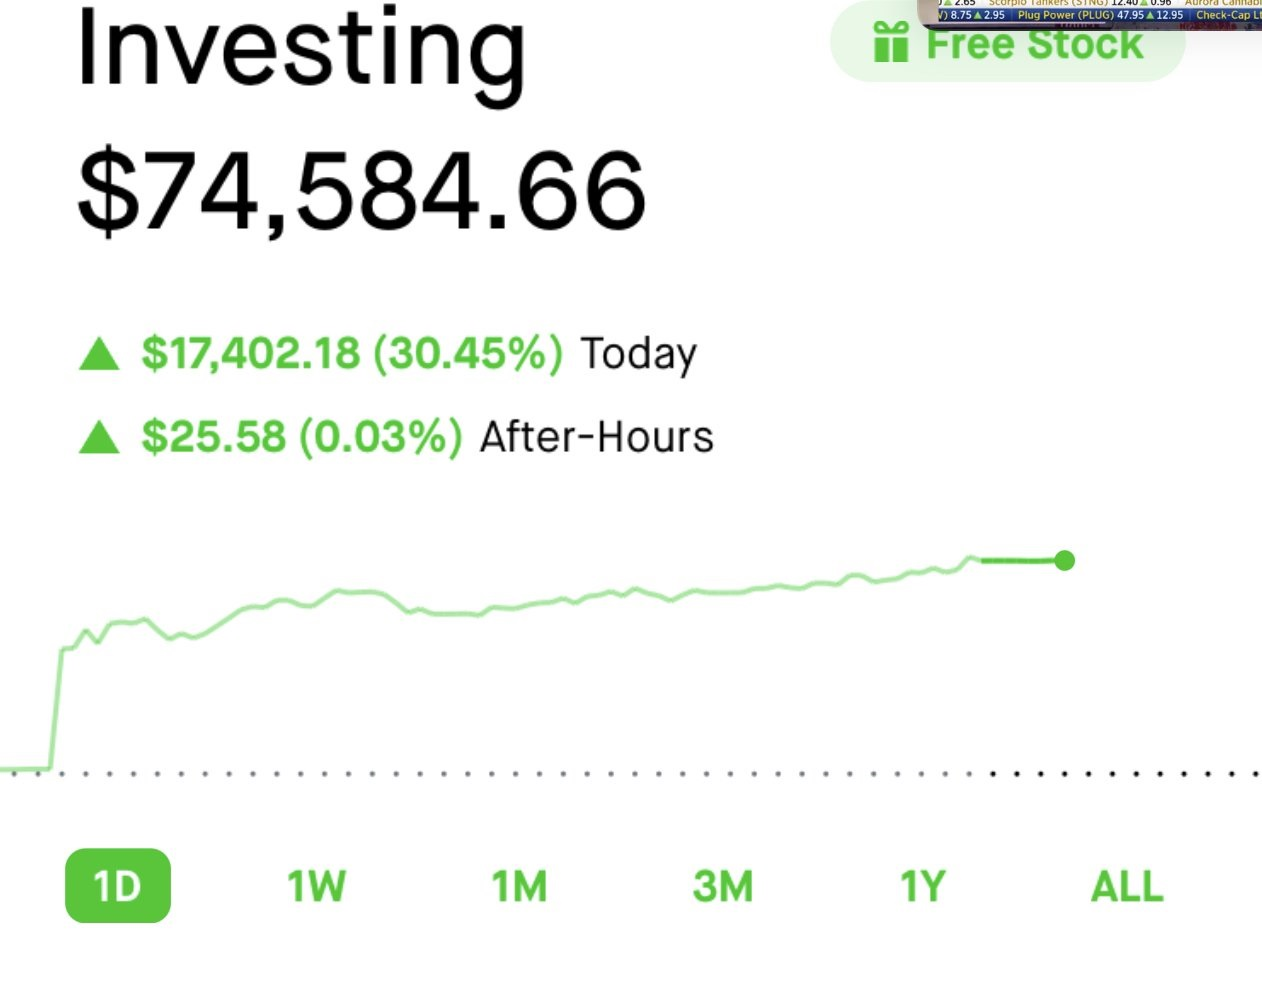Screen dimensions: 1262x984
Task: Click the Scorpio Tankers (STNG) ticker entry
Action: (1048, 3)
